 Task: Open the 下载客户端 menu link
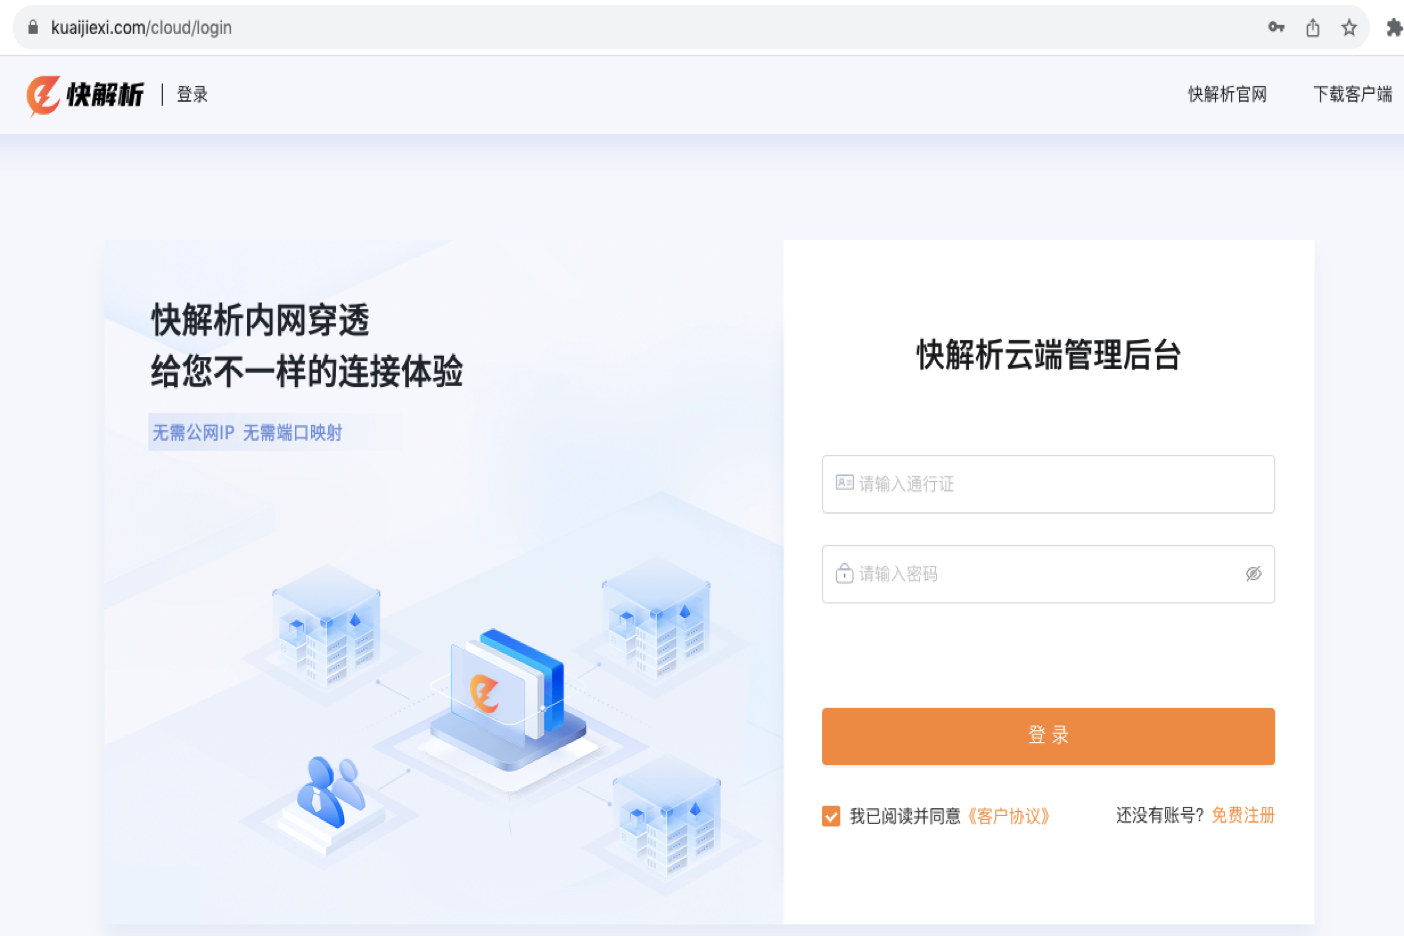pyautogui.click(x=1353, y=94)
